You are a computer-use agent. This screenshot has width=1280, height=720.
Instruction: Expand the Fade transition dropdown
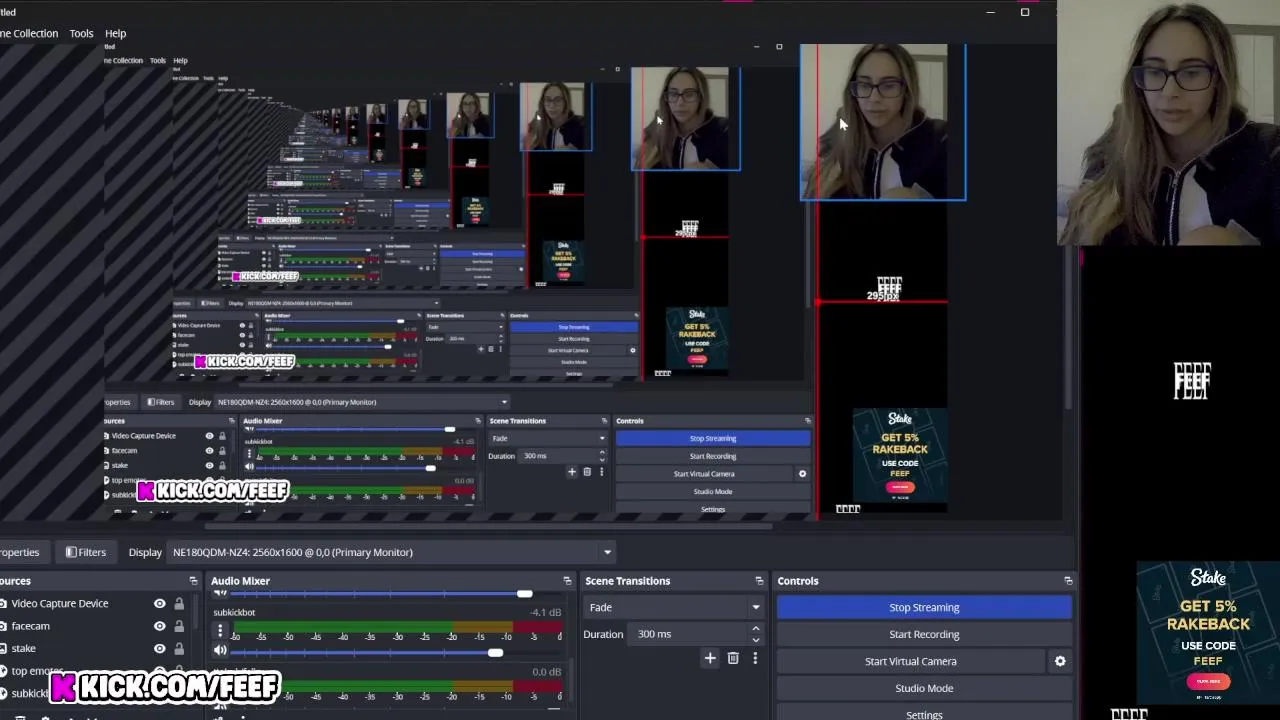[x=674, y=607]
